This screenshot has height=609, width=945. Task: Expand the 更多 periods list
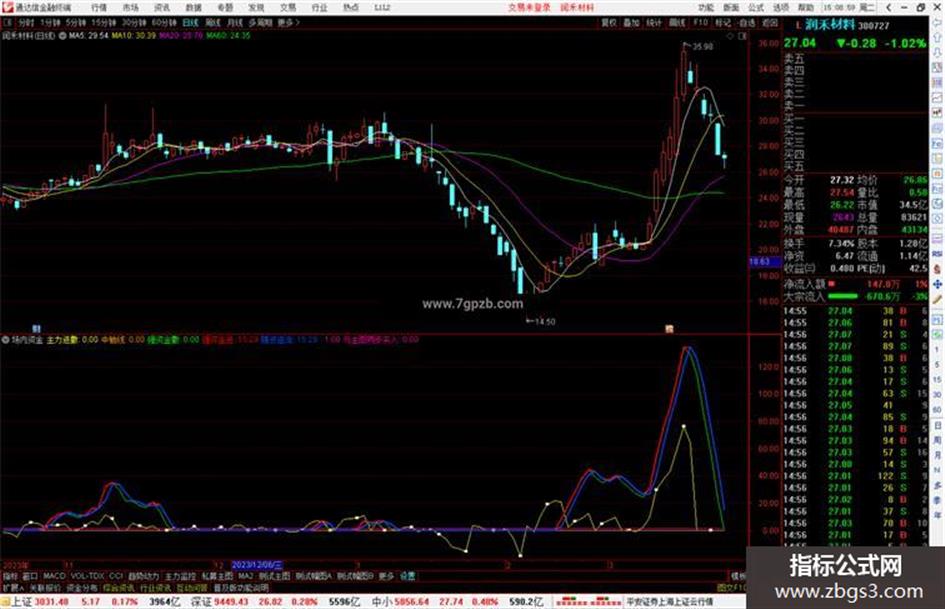pyautogui.click(x=289, y=22)
